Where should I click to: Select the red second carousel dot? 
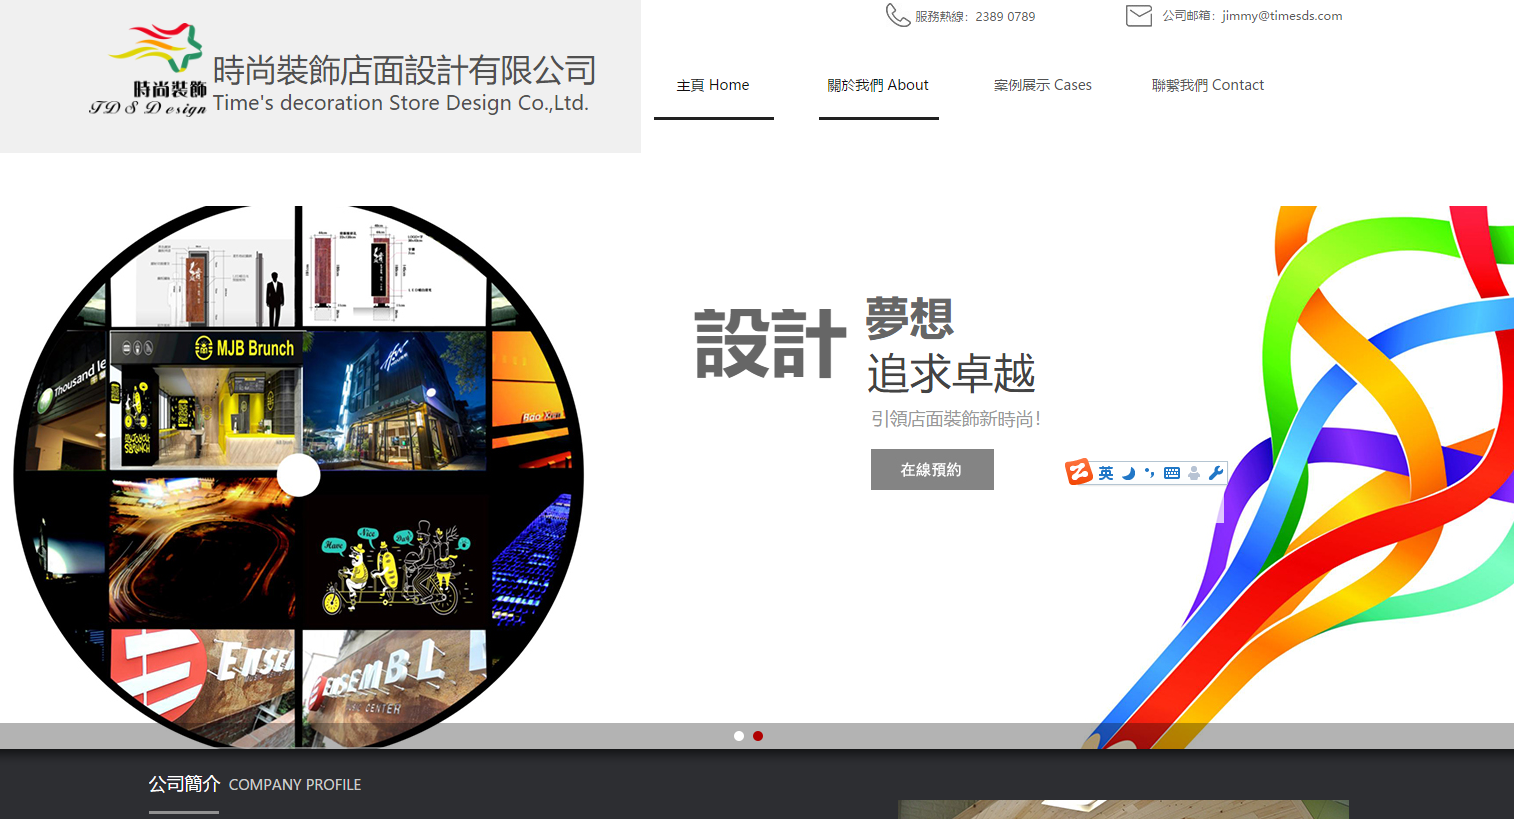pos(757,735)
